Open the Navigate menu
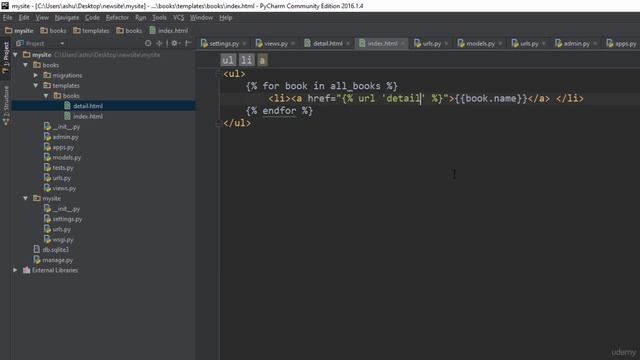This screenshot has width=640, height=360. (67, 18)
